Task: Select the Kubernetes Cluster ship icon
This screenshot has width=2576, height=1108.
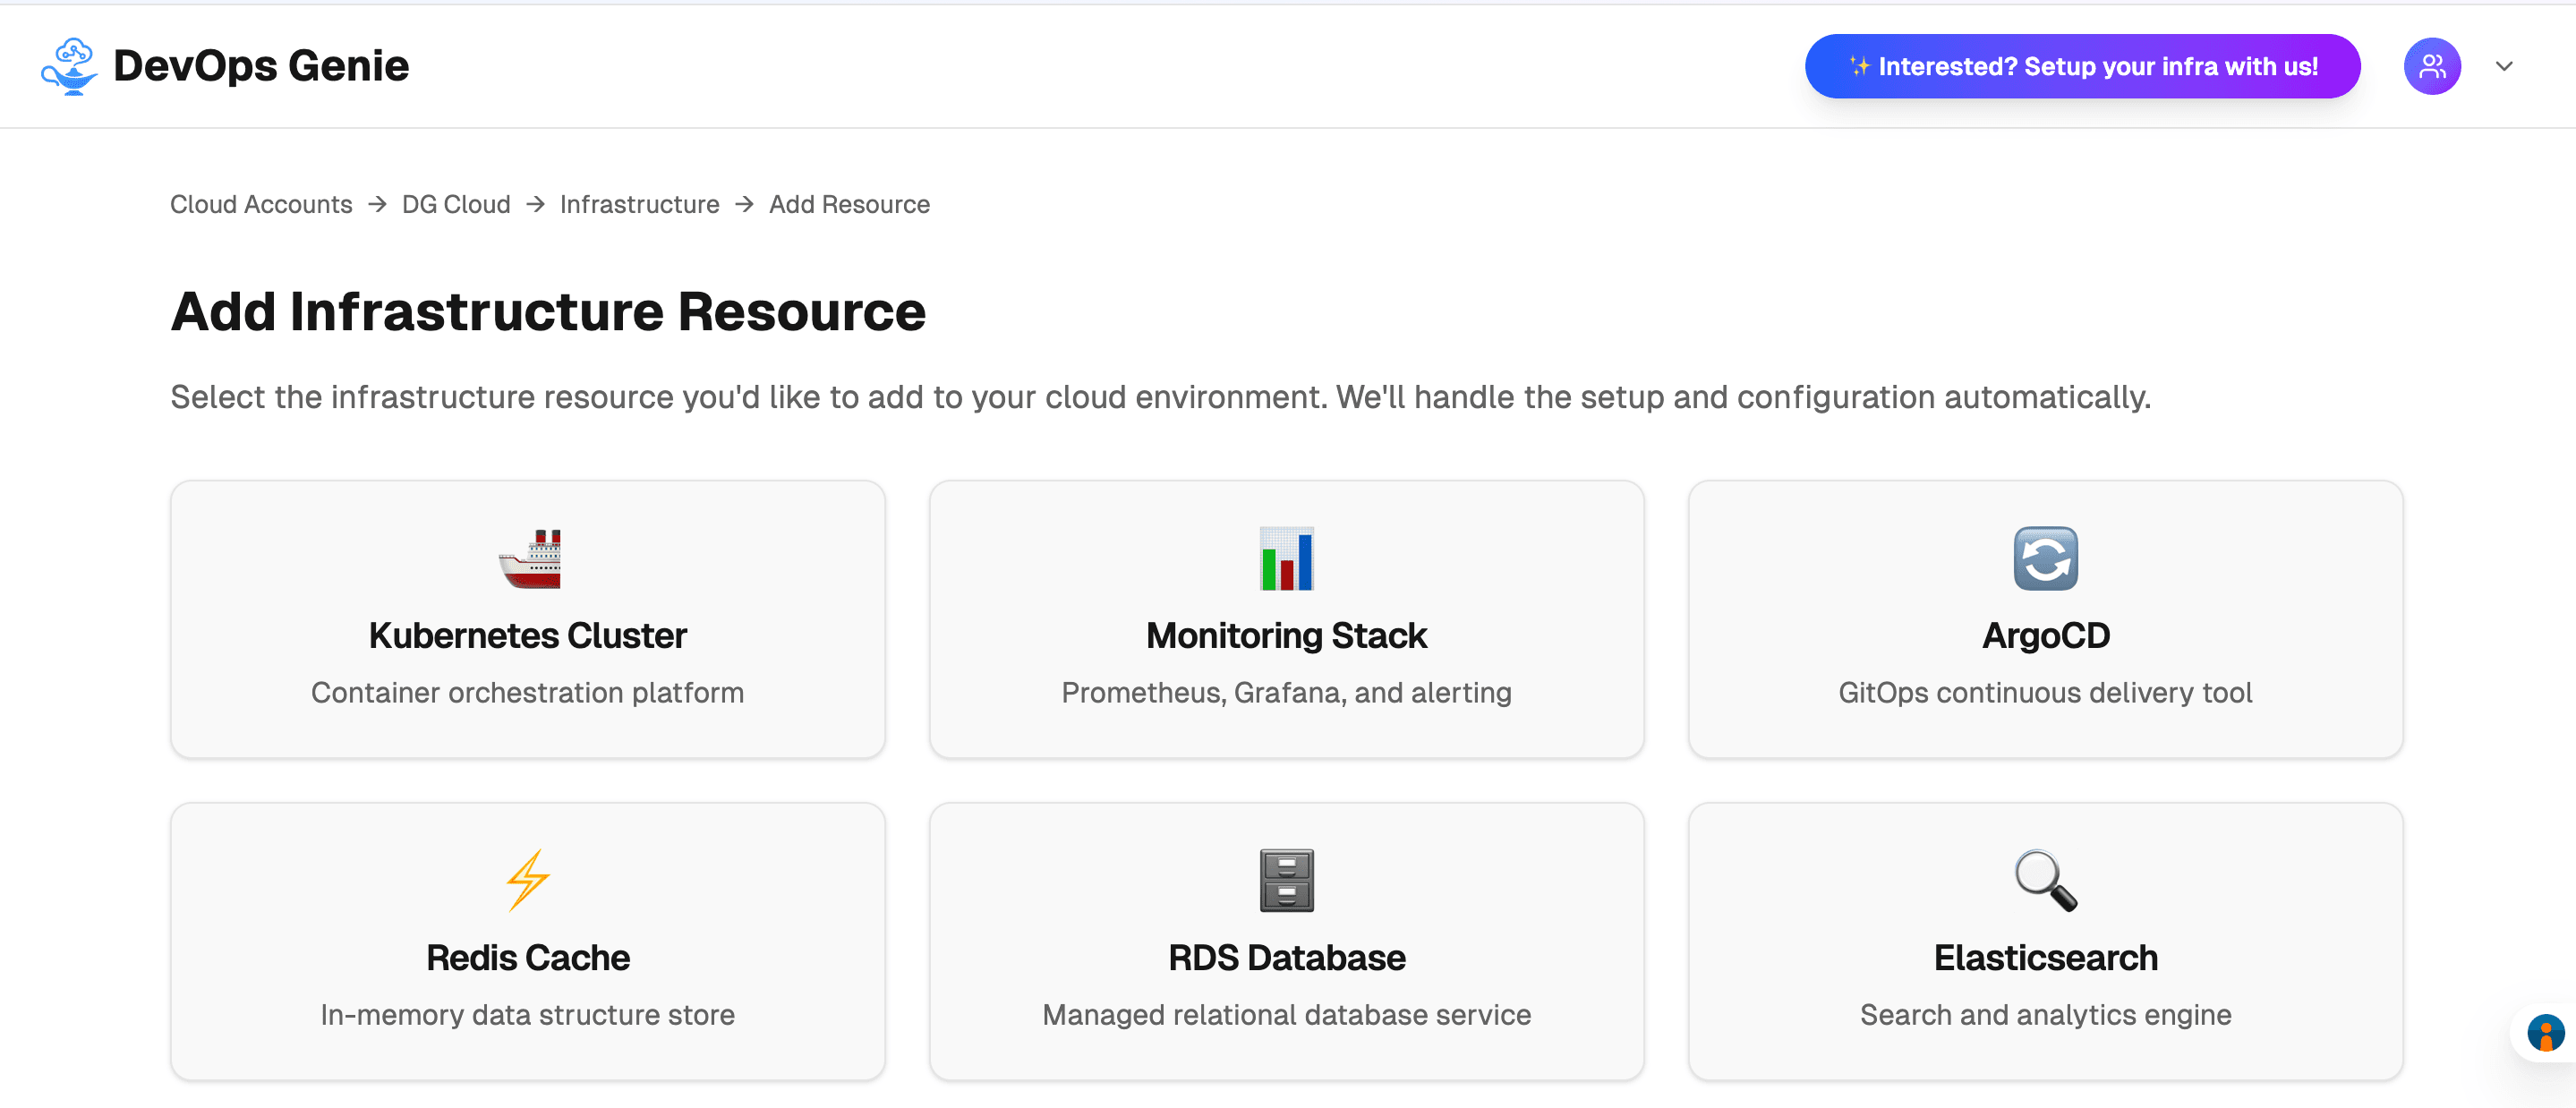Action: click(x=528, y=559)
